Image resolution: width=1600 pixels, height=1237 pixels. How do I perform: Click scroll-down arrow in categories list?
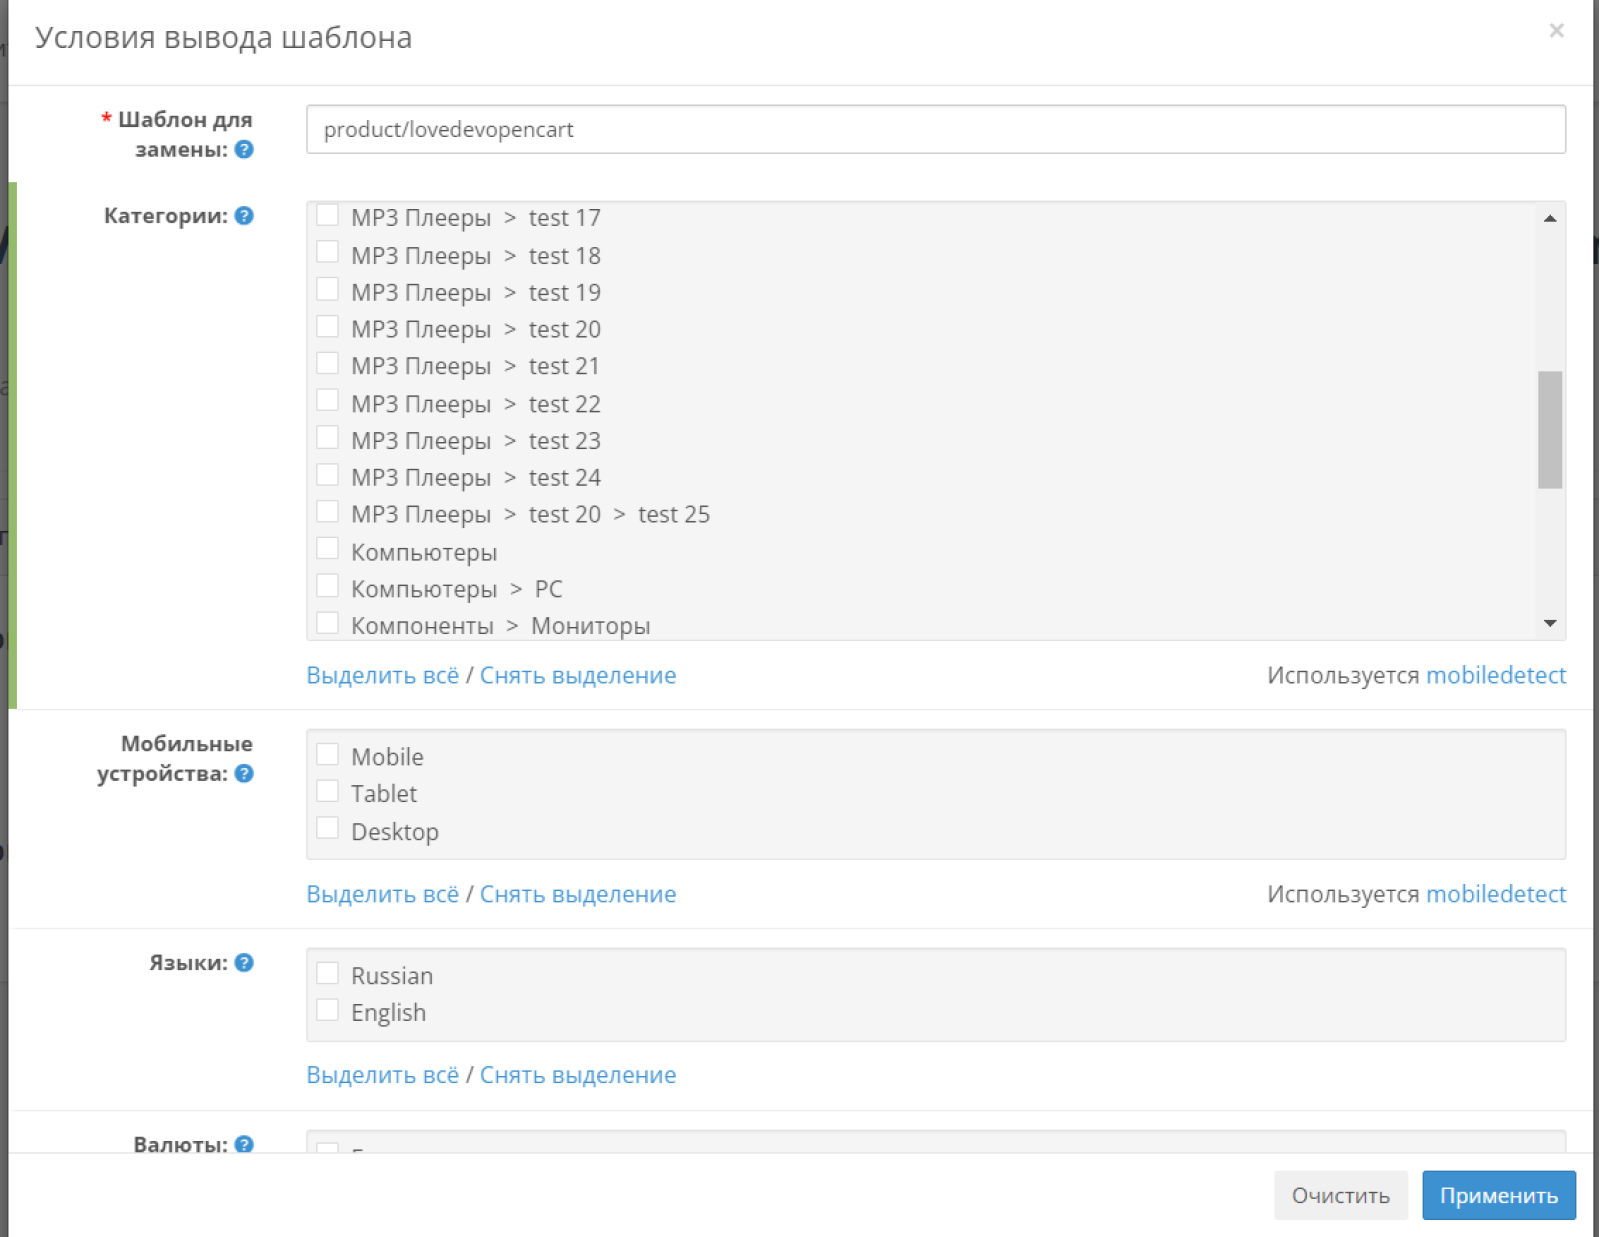pyautogui.click(x=1550, y=623)
